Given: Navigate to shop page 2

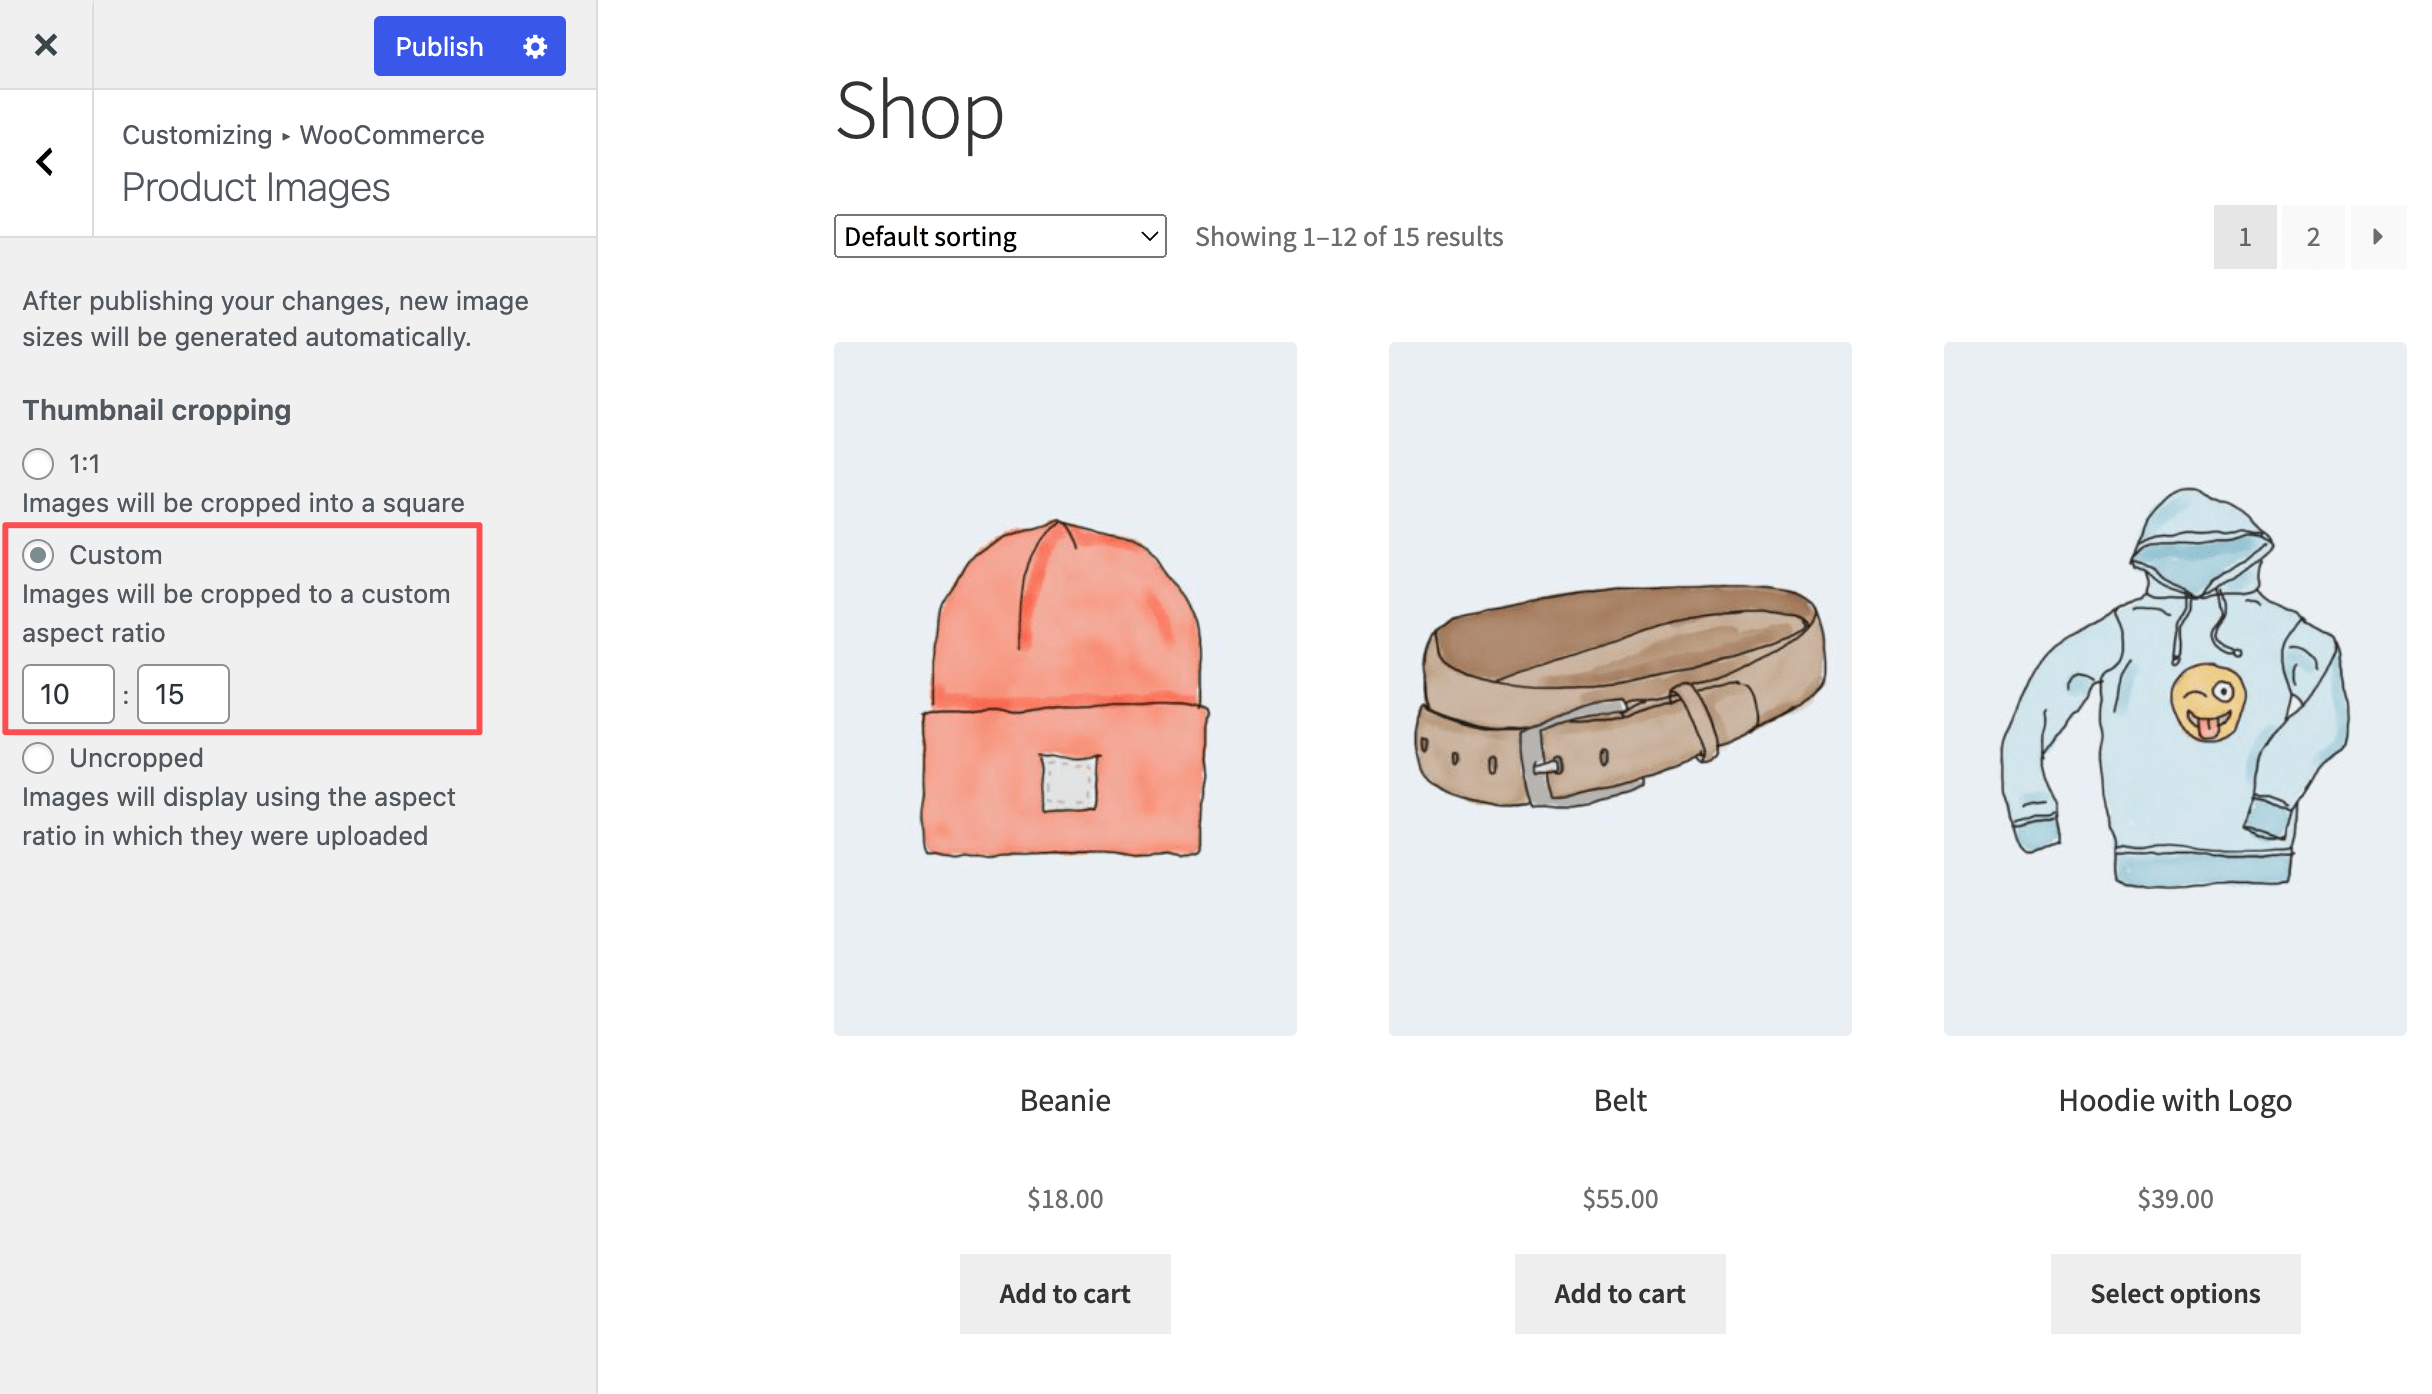Looking at the screenshot, I should pos(2313,236).
